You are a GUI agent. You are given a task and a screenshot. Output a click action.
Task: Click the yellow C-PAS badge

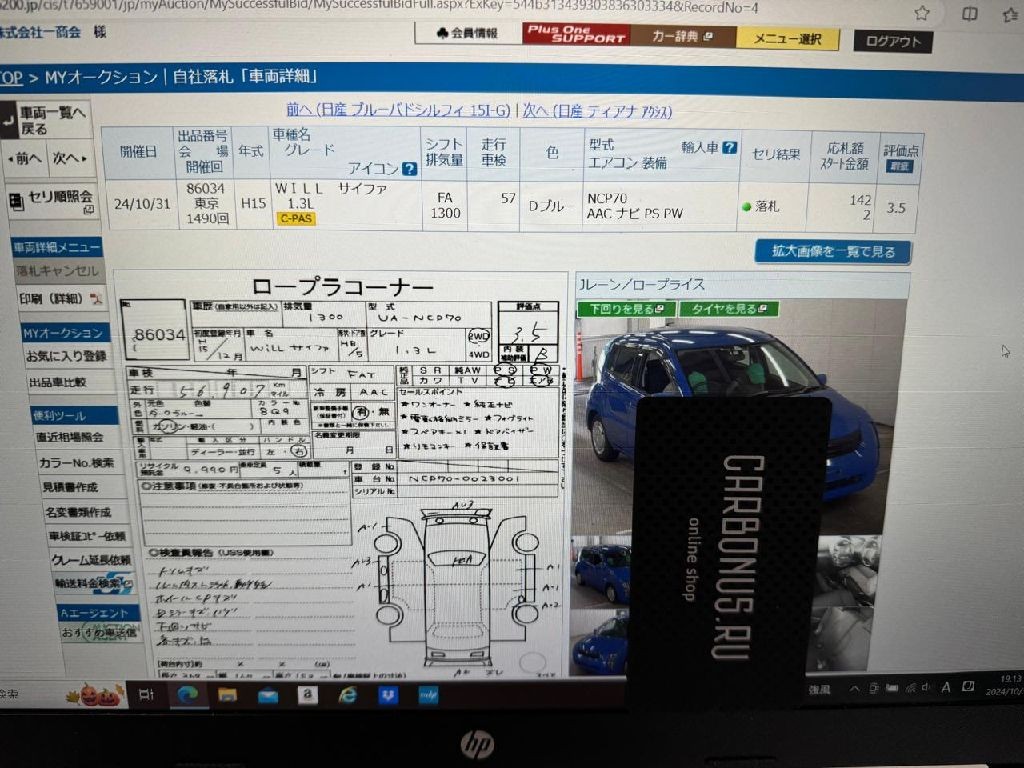click(296, 219)
